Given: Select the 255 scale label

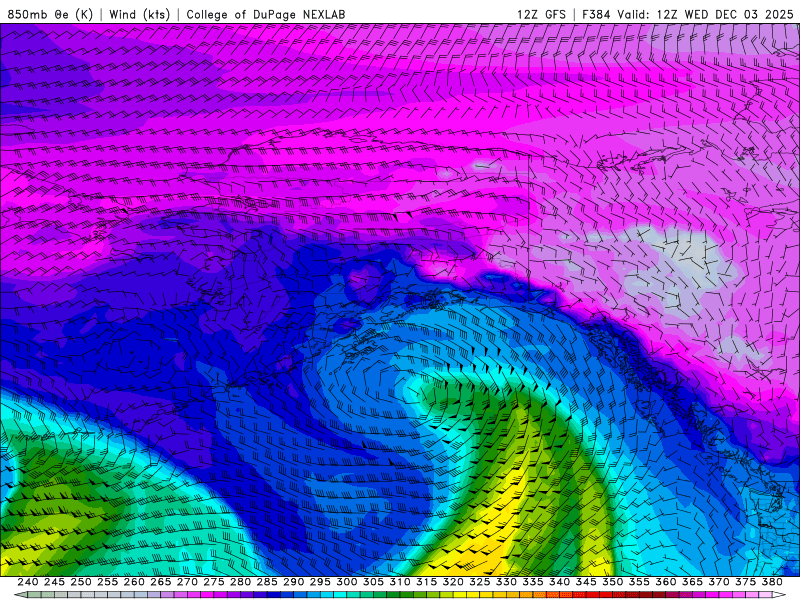Looking at the screenshot, I should pos(107,582).
